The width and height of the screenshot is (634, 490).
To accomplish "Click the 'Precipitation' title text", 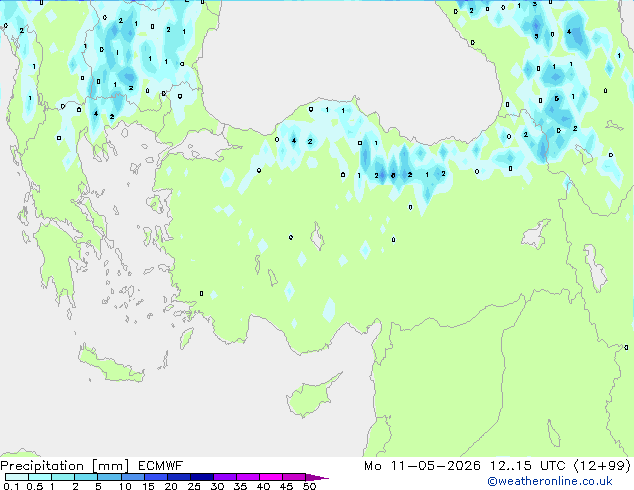I will click(42, 466).
